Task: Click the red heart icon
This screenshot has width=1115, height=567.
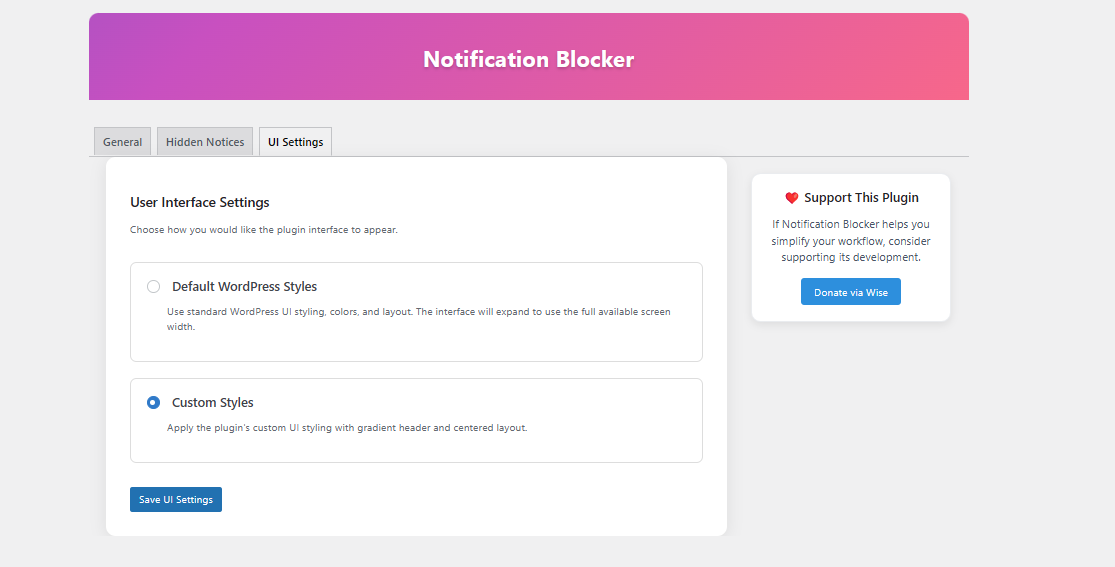Action: (791, 198)
